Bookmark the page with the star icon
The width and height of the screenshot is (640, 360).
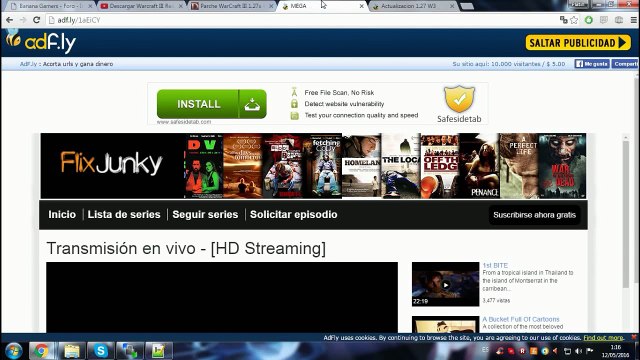point(574,20)
